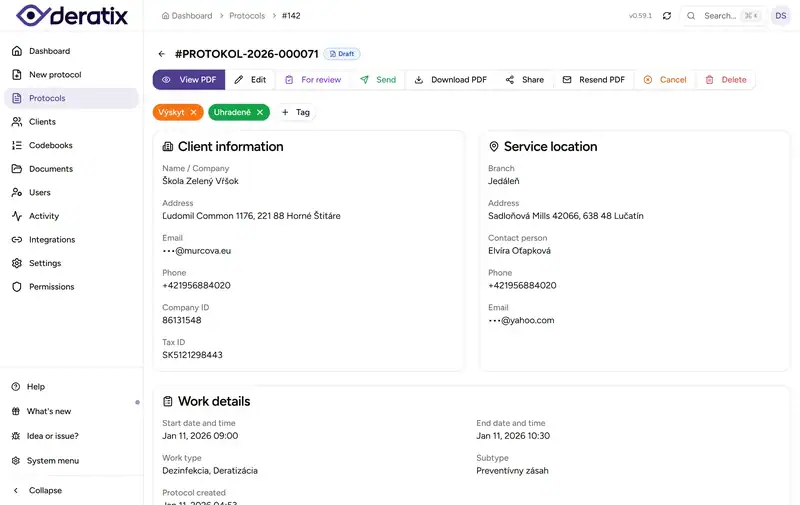Open the System menu
Image resolution: width=800 pixels, height=505 pixels.
click(x=71, y=461)
